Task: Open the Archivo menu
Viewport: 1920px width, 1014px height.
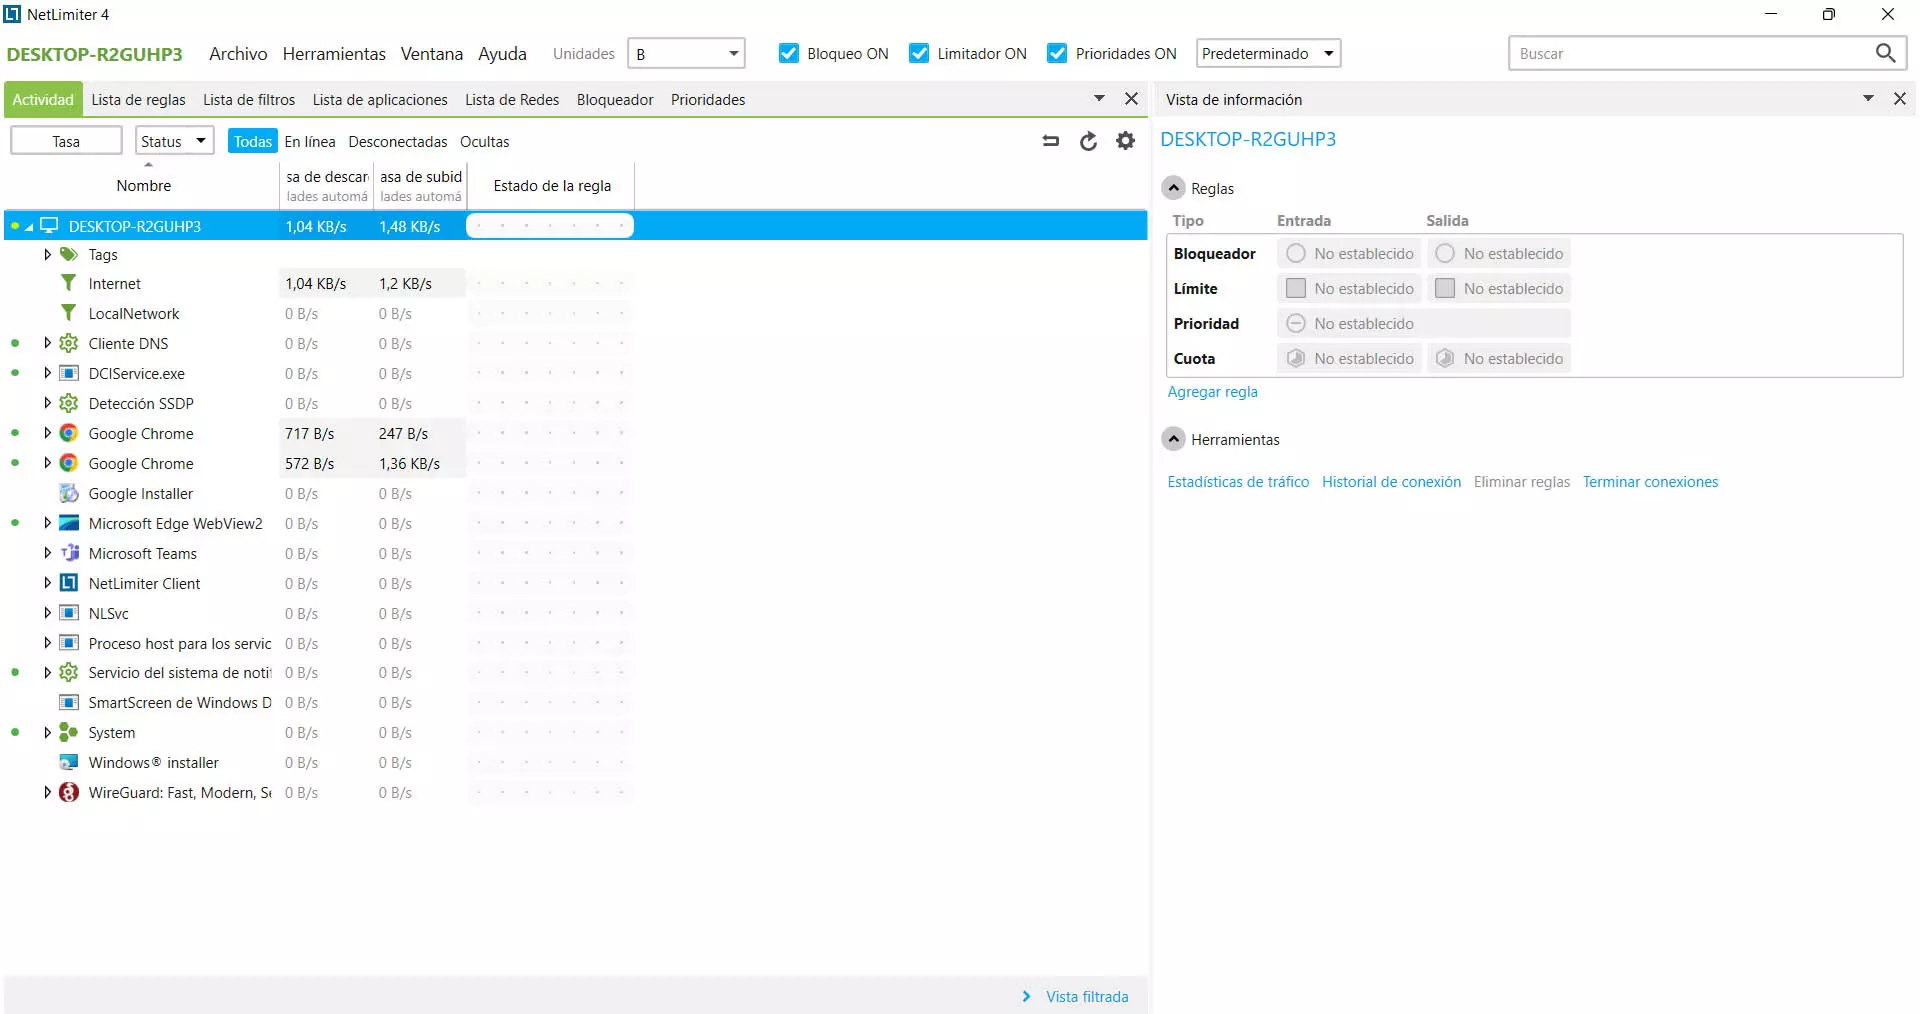Action: tap(238, 53)
